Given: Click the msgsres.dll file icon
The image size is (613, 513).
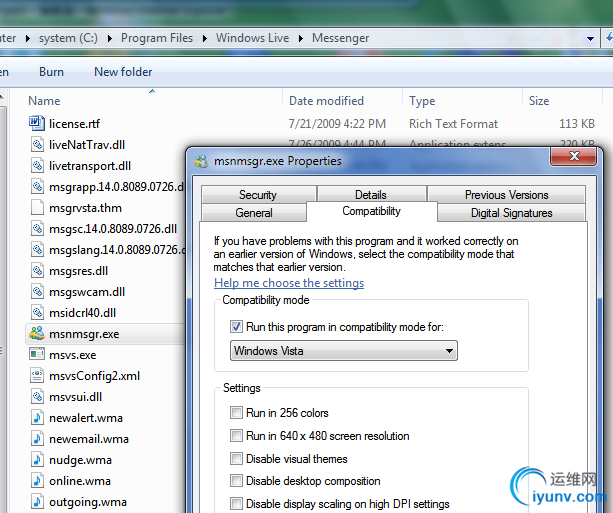Looking at the screenshot, I should (x=37, y=271).
